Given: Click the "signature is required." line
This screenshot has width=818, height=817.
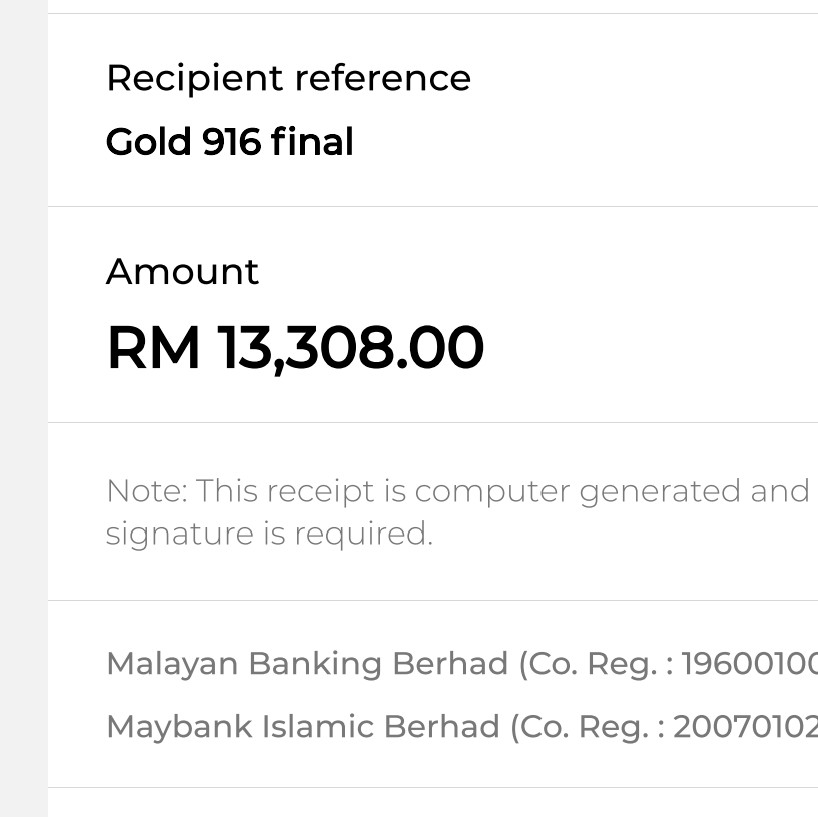Looking at the screenshot, I should (269, 533).
